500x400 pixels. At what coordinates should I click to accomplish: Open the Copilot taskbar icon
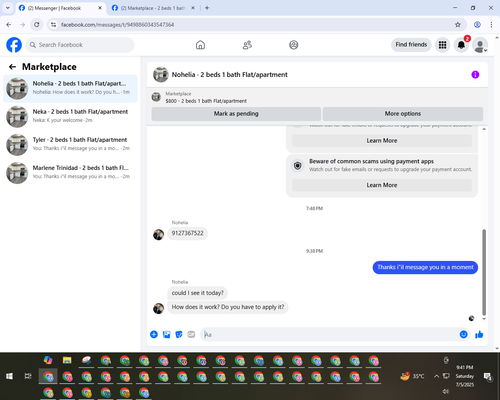[48, 360]
